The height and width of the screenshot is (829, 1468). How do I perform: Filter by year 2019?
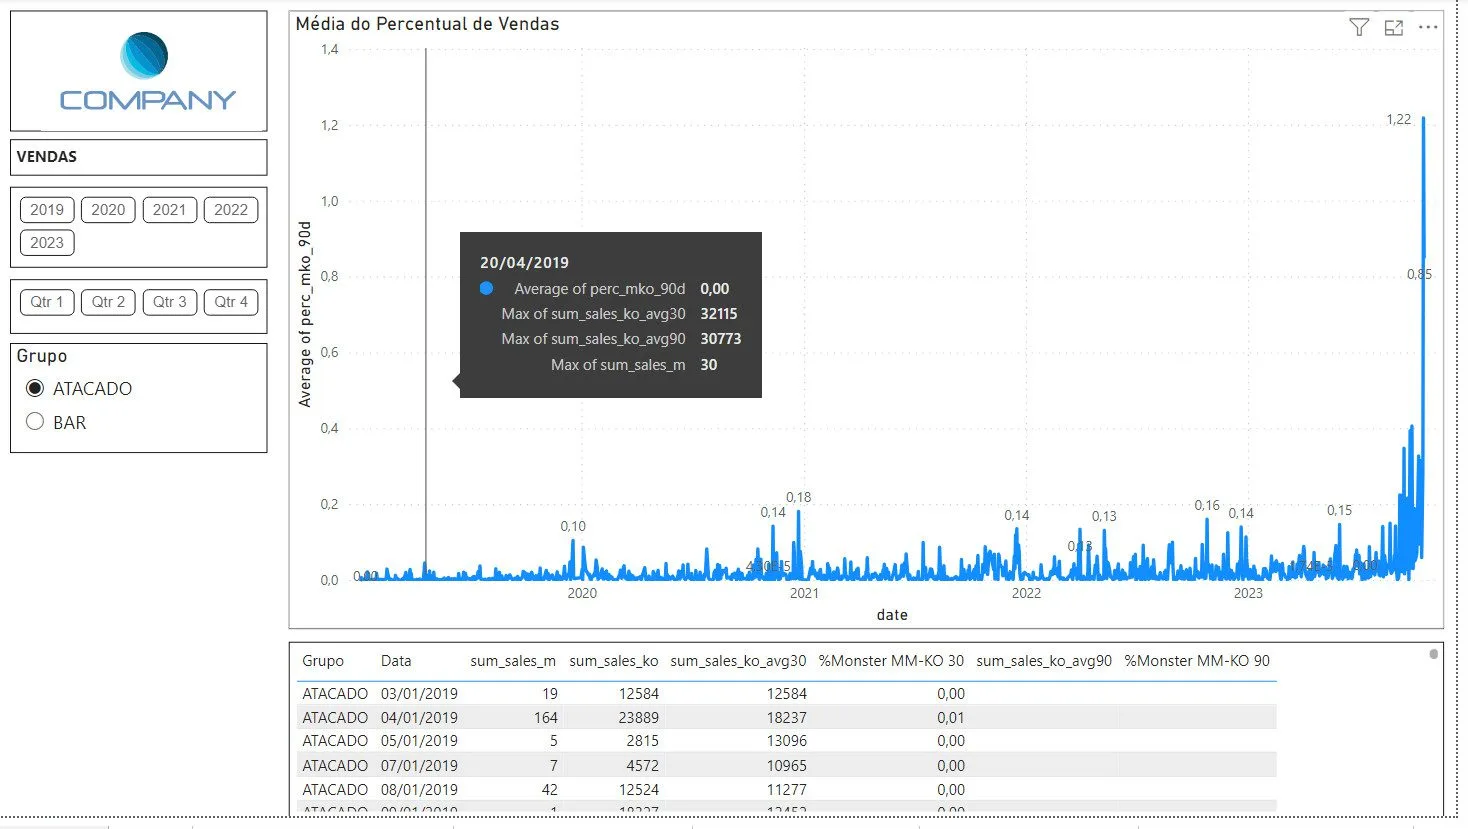(x=47, y=210)
